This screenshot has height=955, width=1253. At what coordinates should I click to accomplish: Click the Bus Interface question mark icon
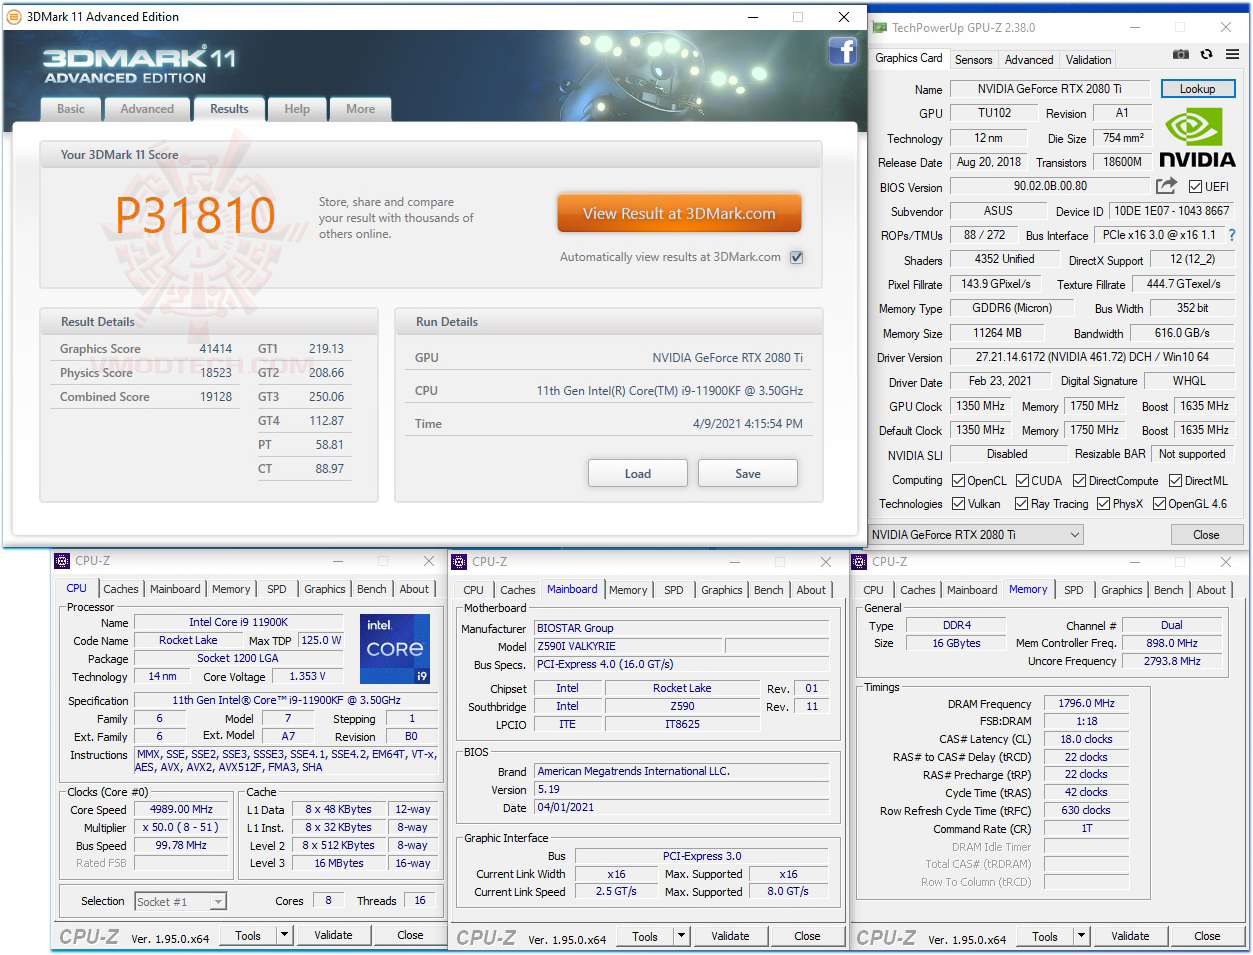point(1232,236)
